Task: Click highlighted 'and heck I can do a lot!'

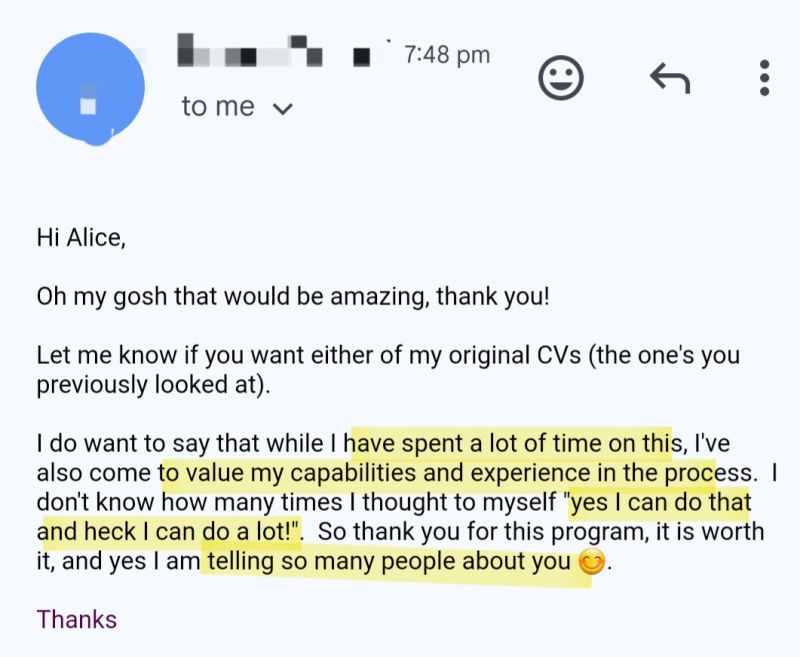Action: coord(168,531)
